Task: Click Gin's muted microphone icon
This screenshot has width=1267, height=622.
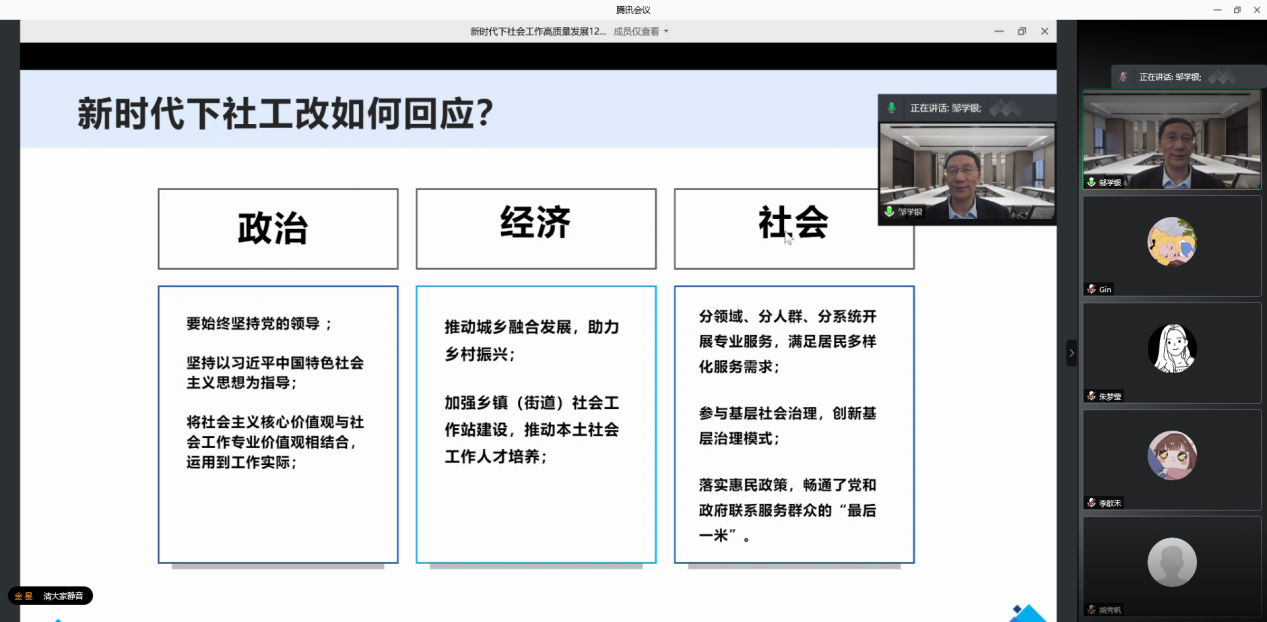Action: pyautogui.click(x=1091, y=289)
